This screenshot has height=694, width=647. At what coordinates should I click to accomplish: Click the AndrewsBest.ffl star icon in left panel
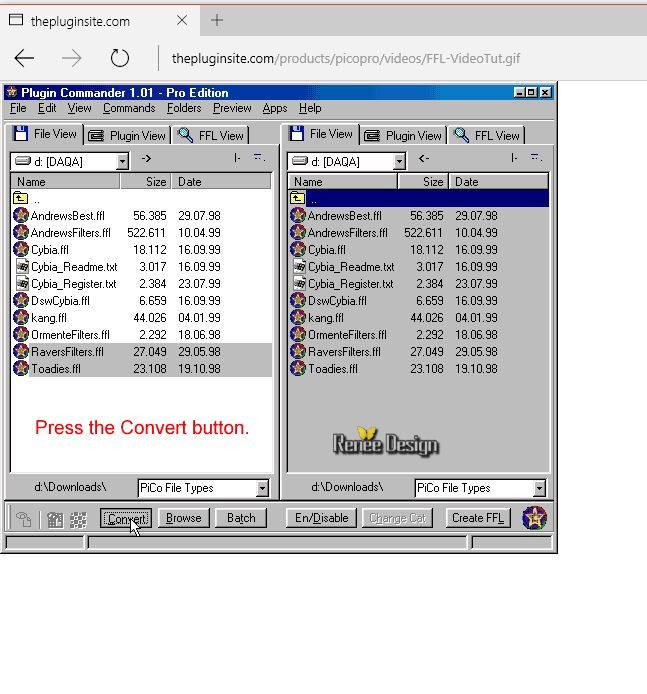click(x=21, y=215)
